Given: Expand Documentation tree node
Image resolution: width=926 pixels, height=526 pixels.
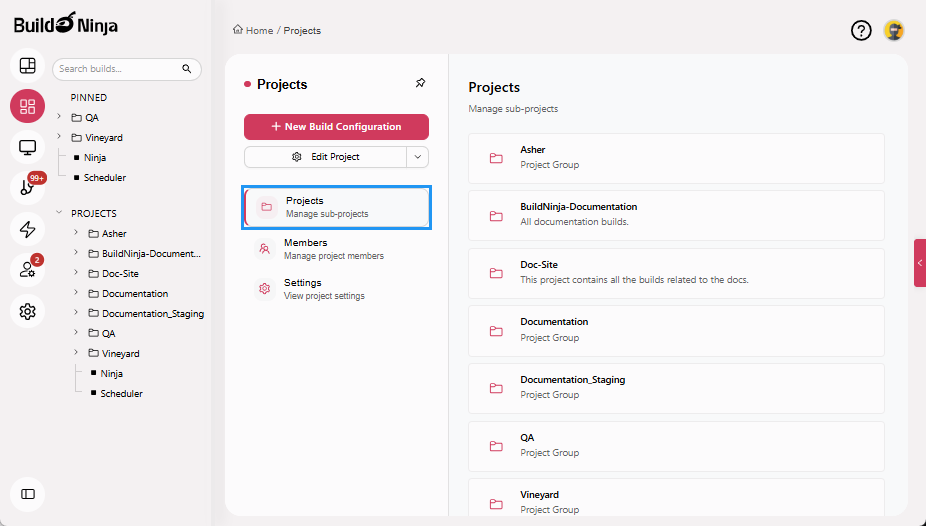Looking at the screenshot, I should (76, 293).
